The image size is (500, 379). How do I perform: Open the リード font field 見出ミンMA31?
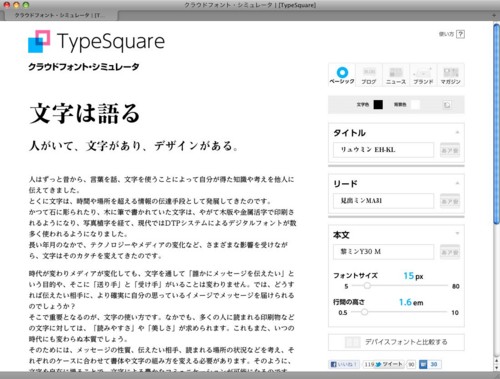point(383,201)
